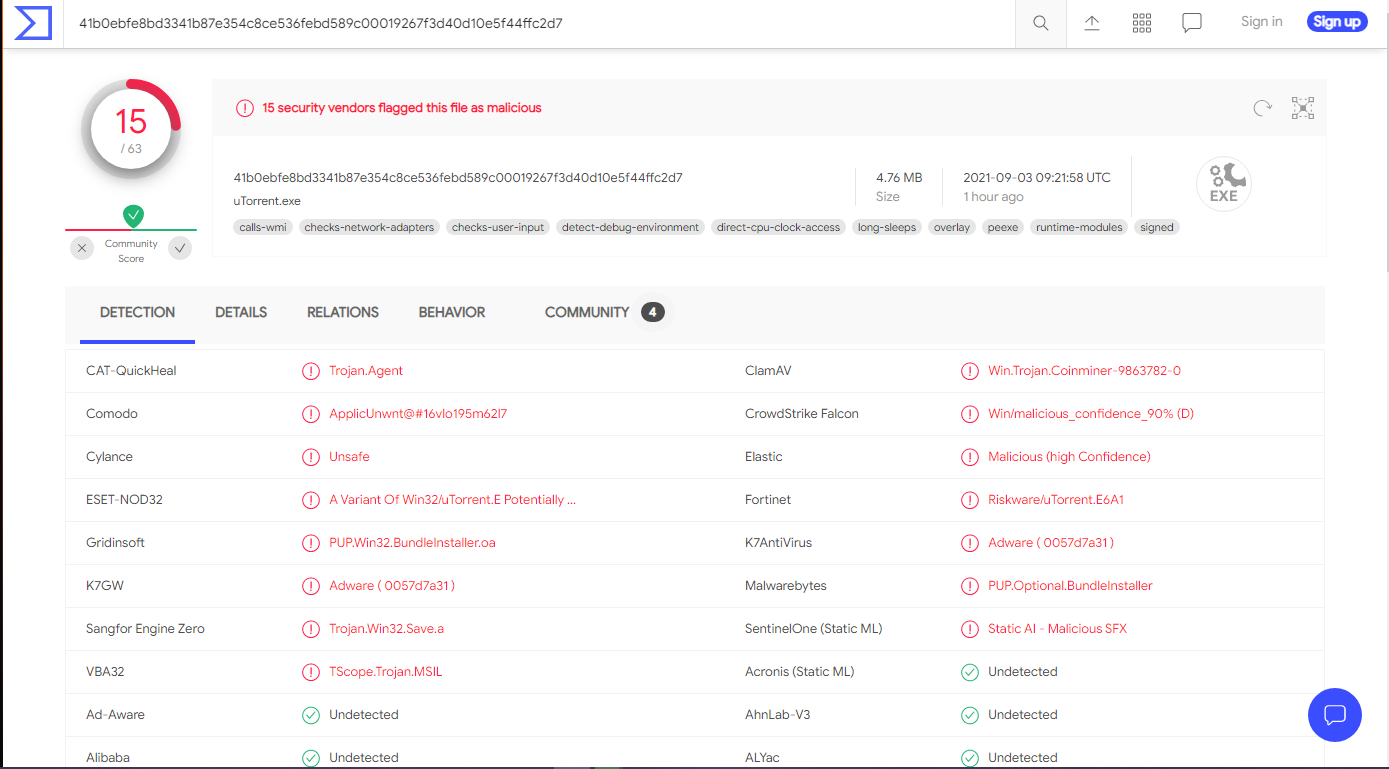Click the similar files graph icon
The height and width of the screenshot is (769, 1389).
click(x=1302, y=108)
